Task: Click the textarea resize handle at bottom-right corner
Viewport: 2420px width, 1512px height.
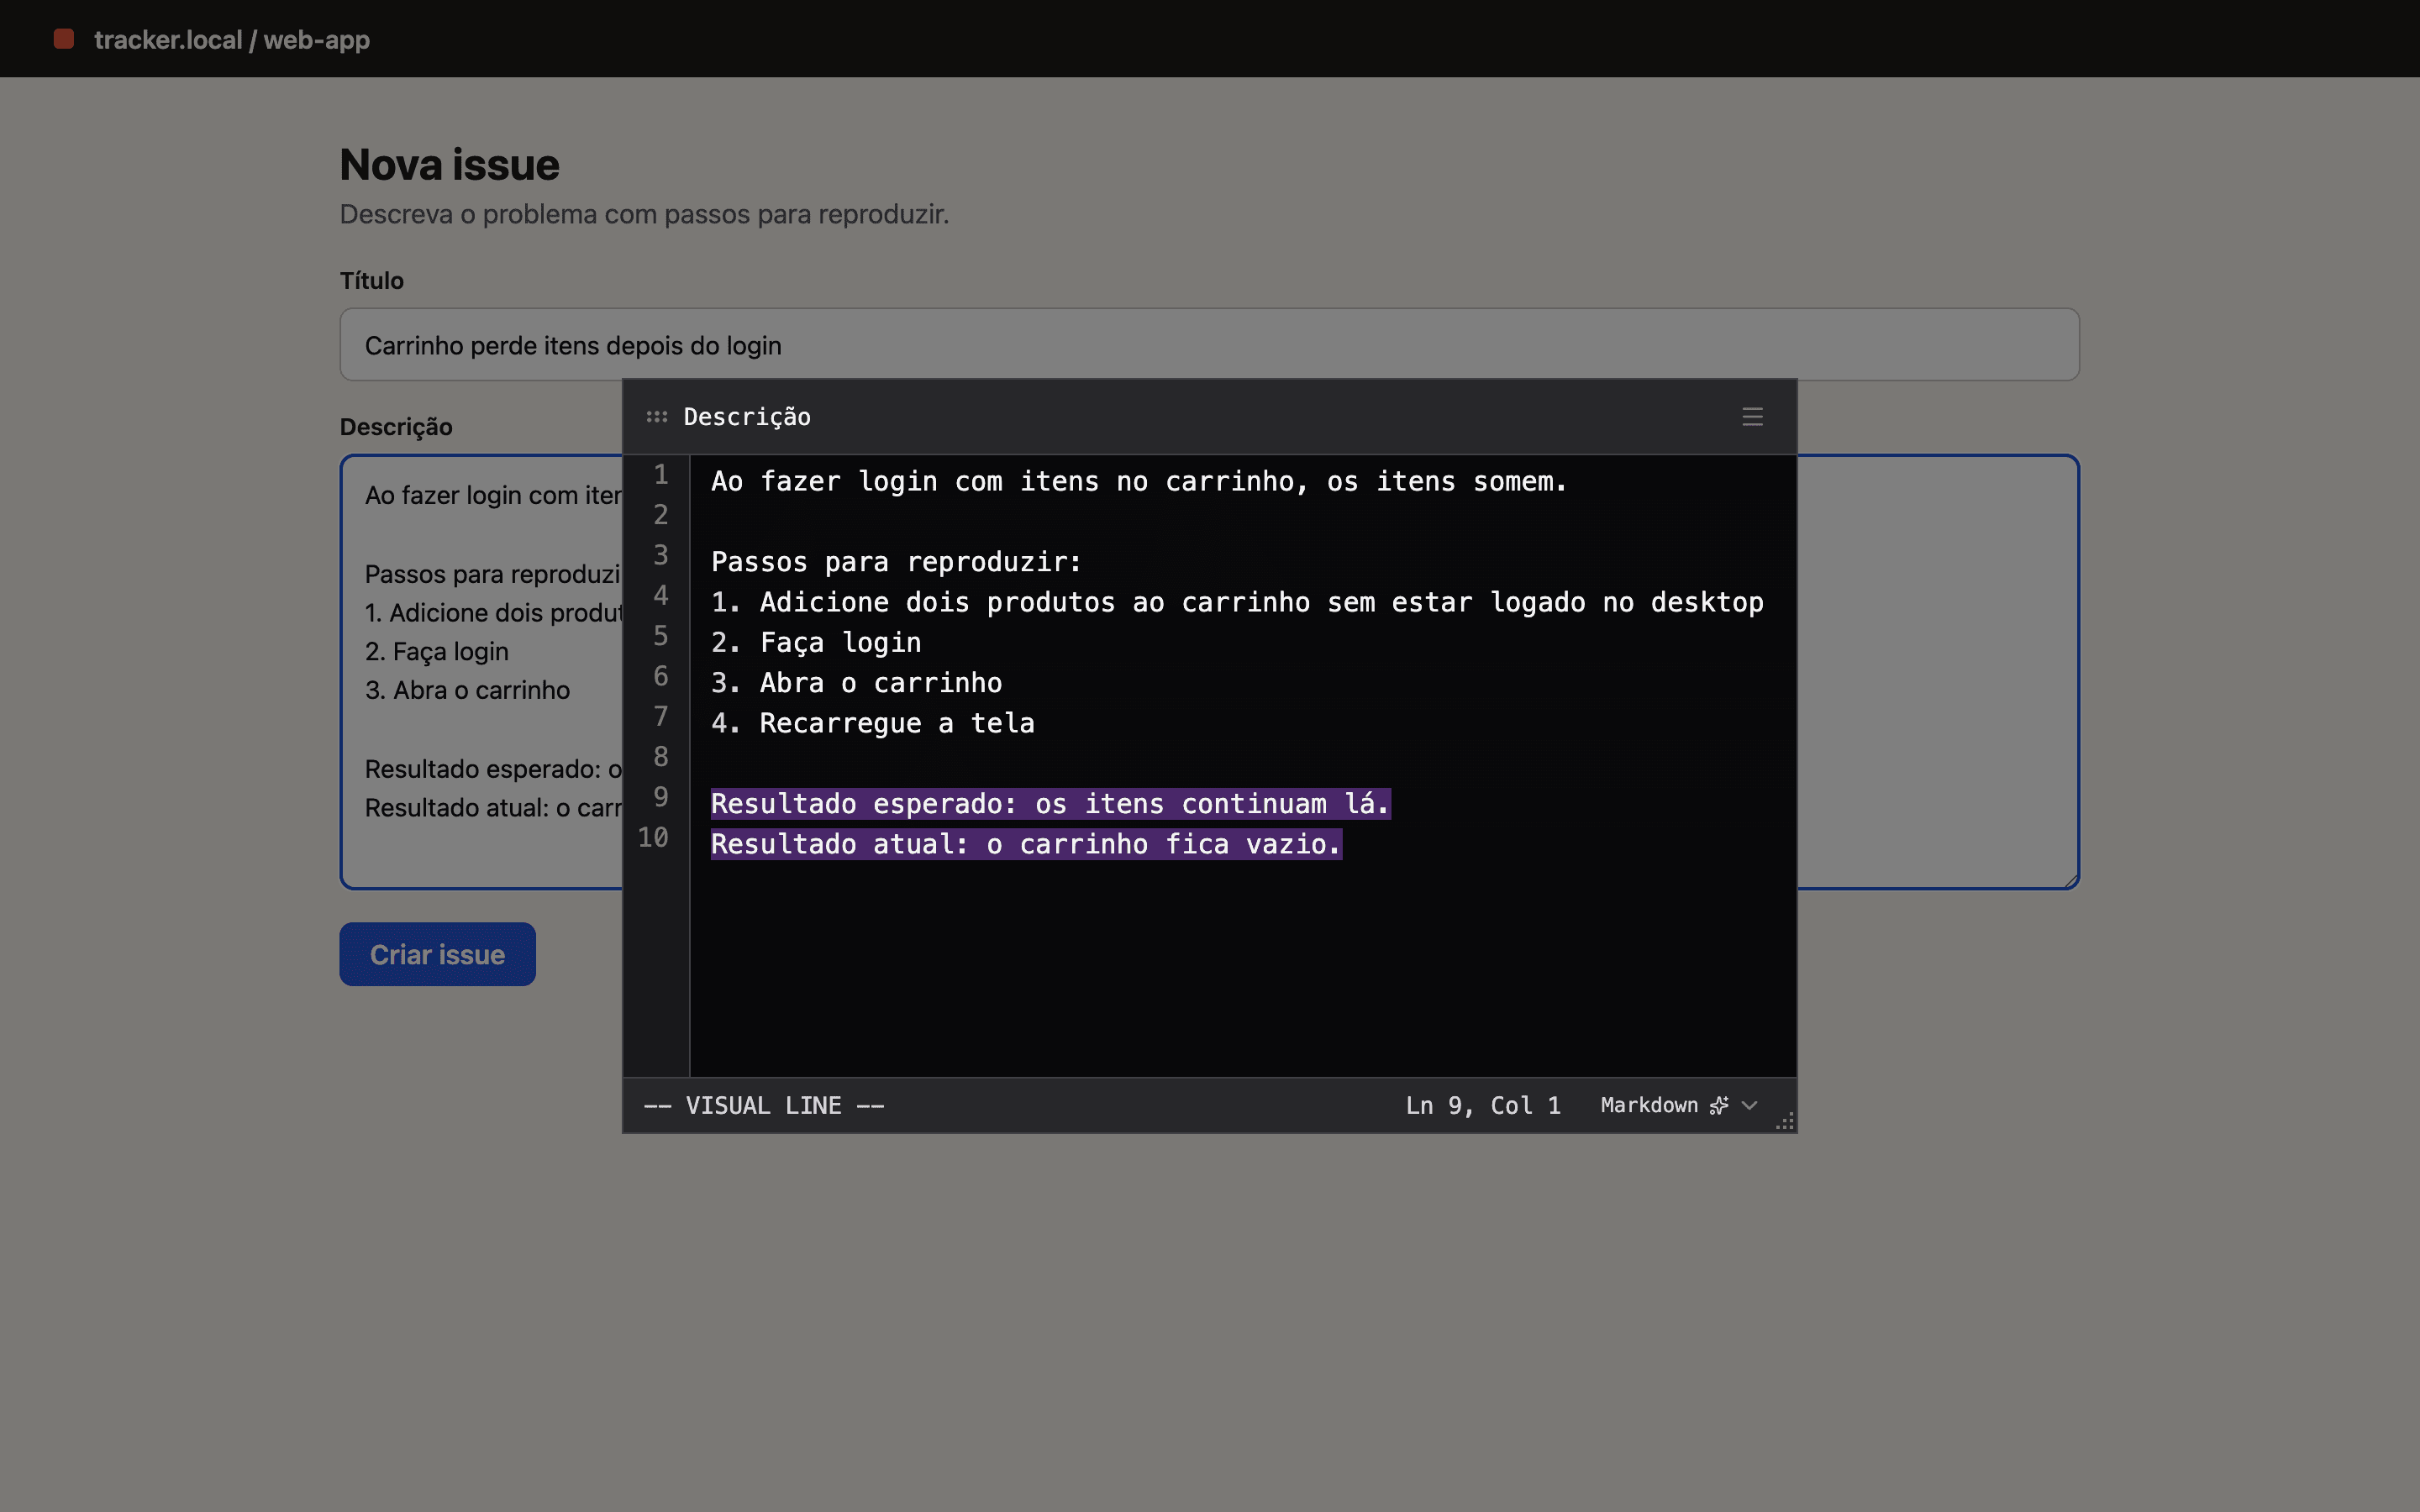Action: click(x=2071, y=880)
